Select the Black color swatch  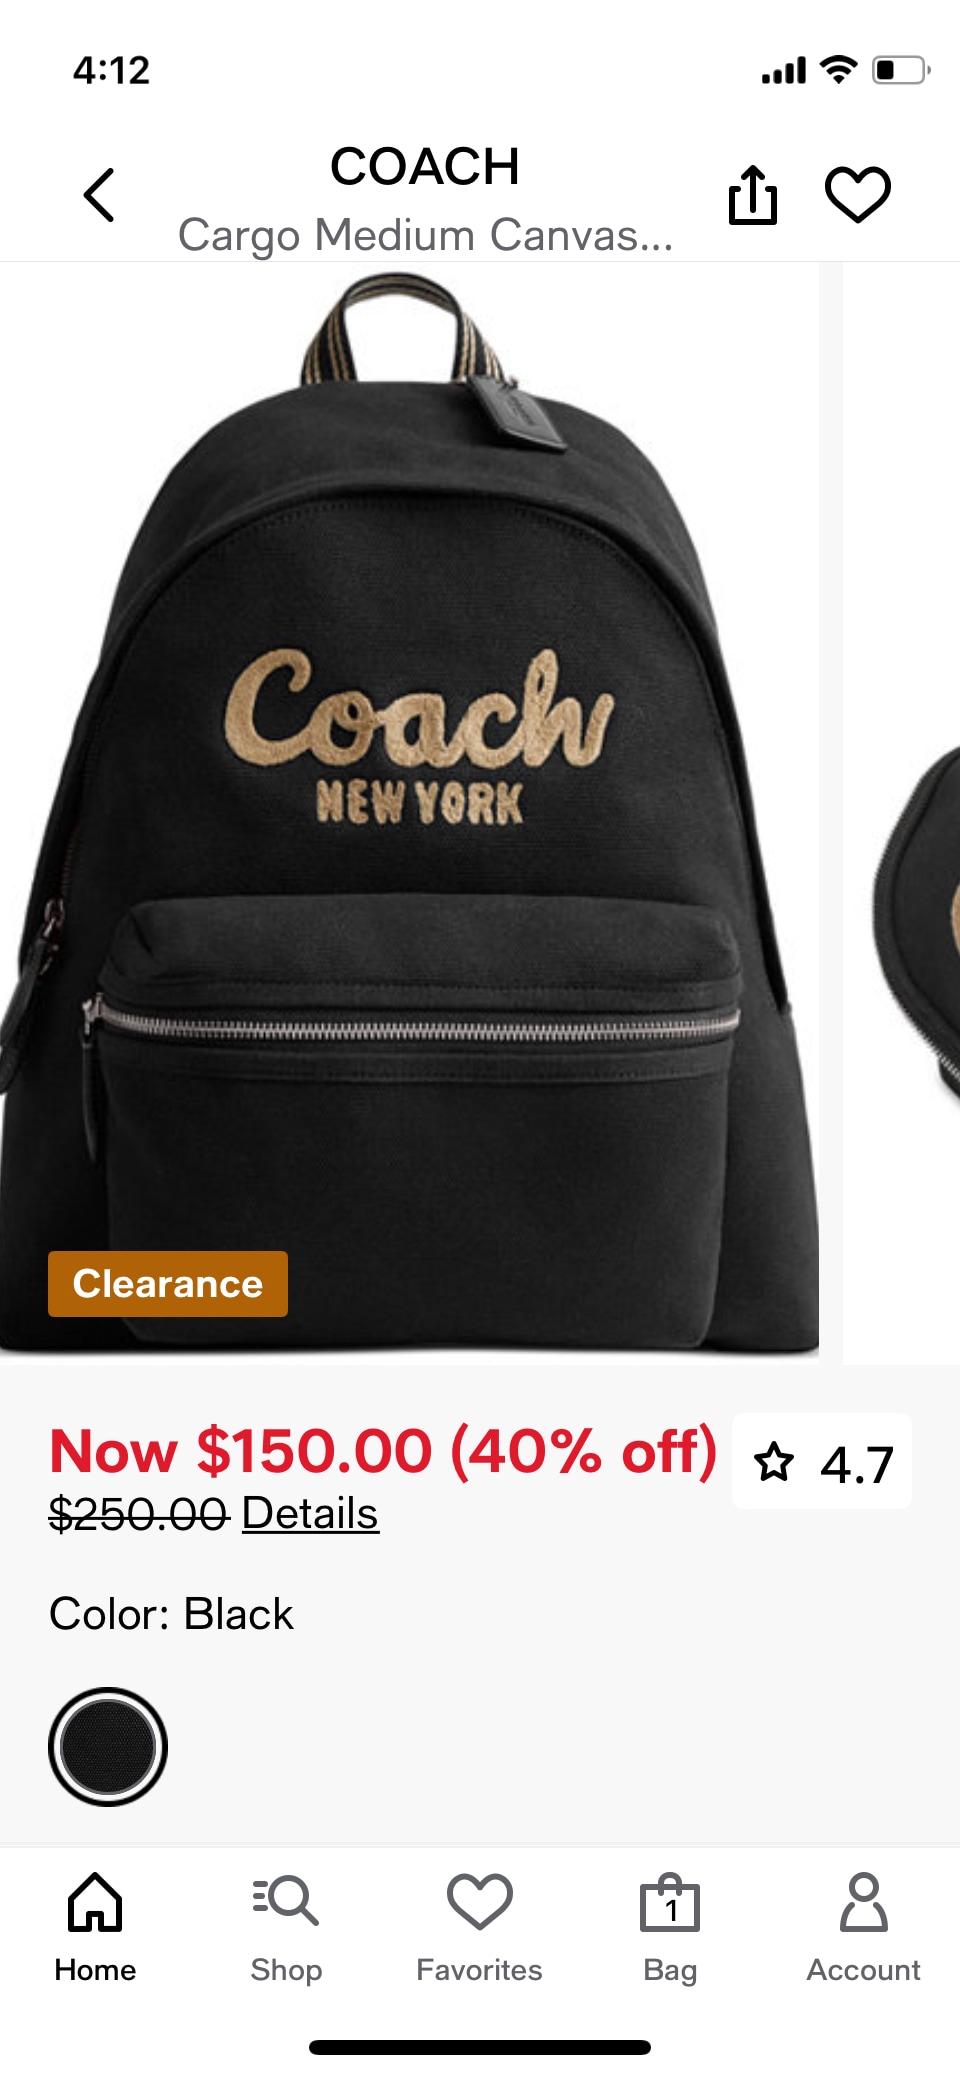[x=108, y=1746]
